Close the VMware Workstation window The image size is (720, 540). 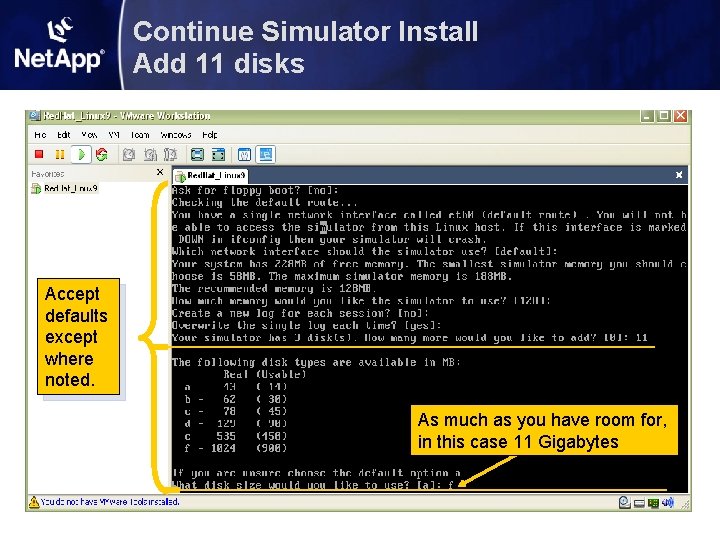(681, 116)
